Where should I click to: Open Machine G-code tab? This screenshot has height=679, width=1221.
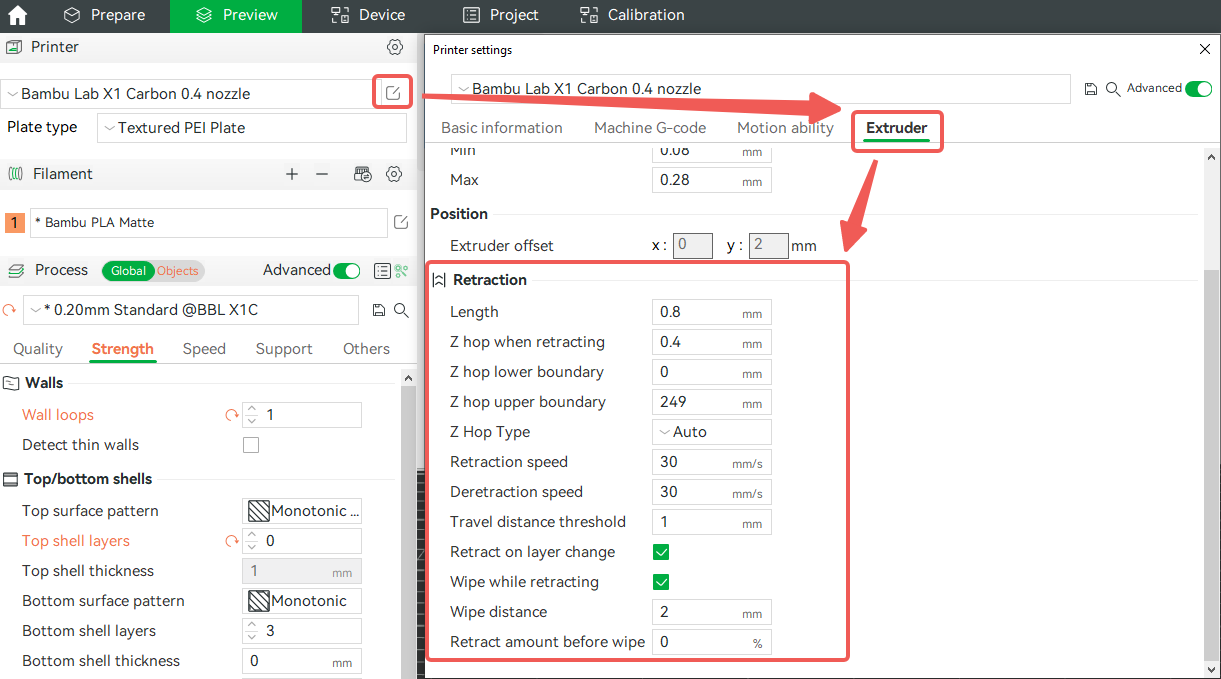650,128
